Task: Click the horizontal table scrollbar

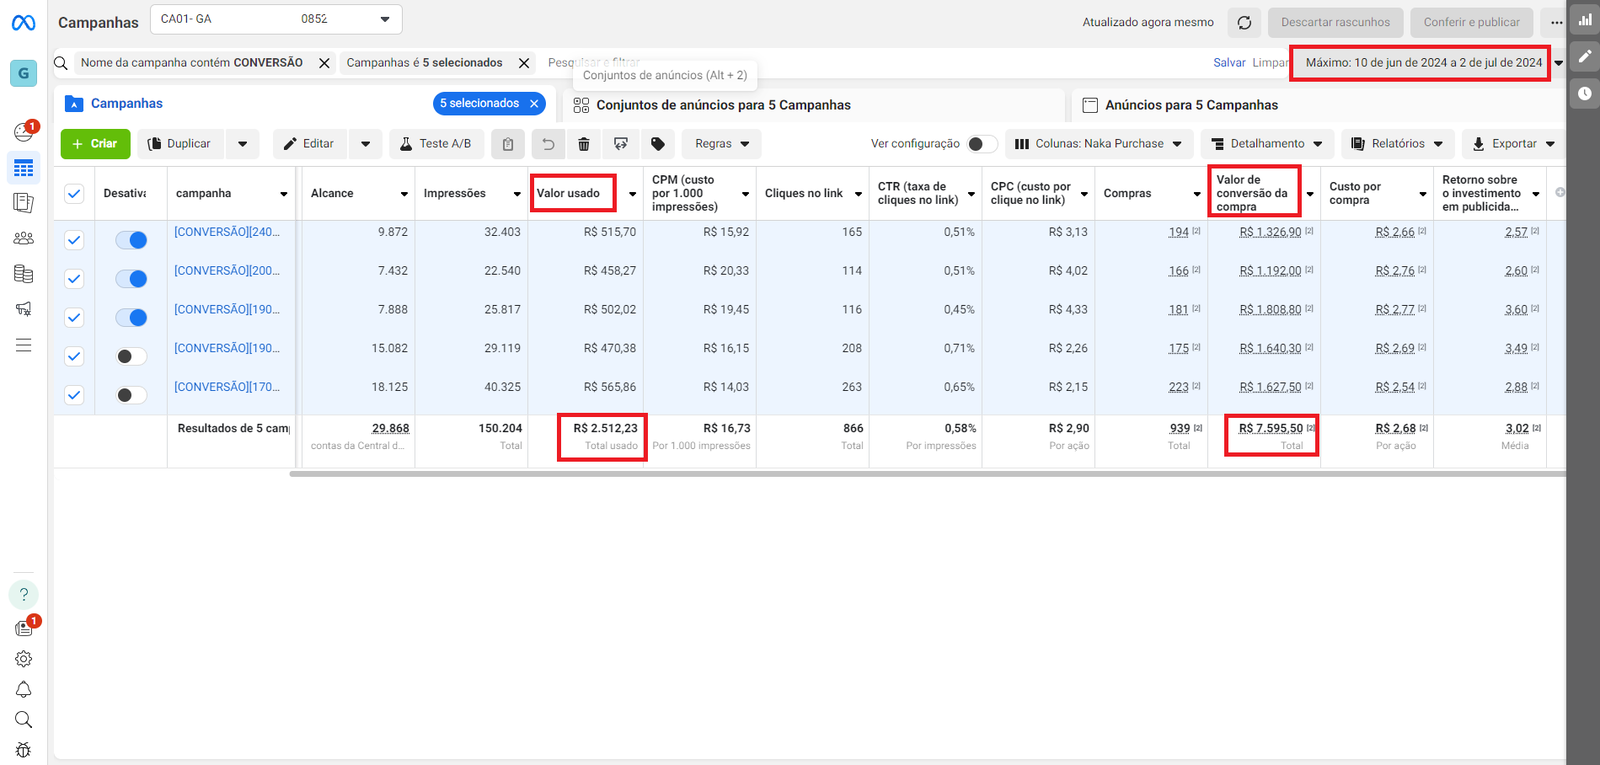Action: point(926,474)
